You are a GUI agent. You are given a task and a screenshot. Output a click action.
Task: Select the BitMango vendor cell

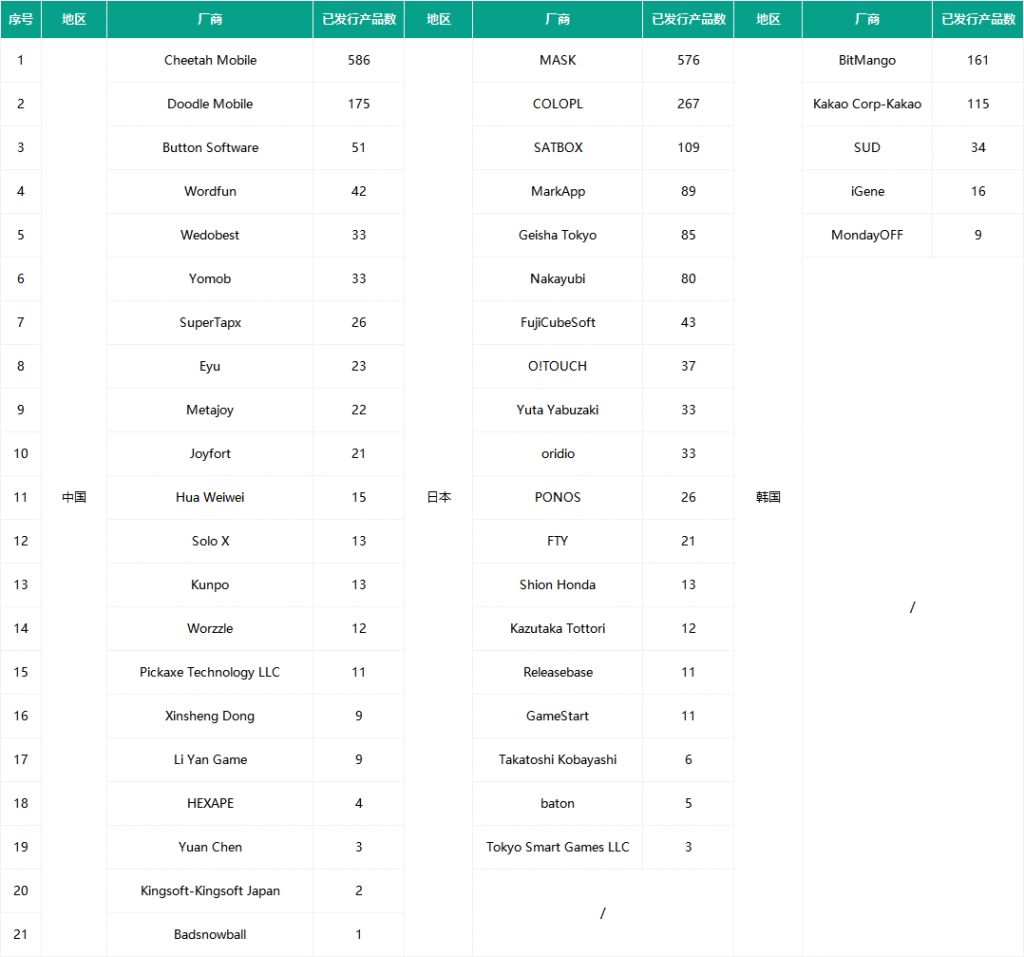point(867,60)
